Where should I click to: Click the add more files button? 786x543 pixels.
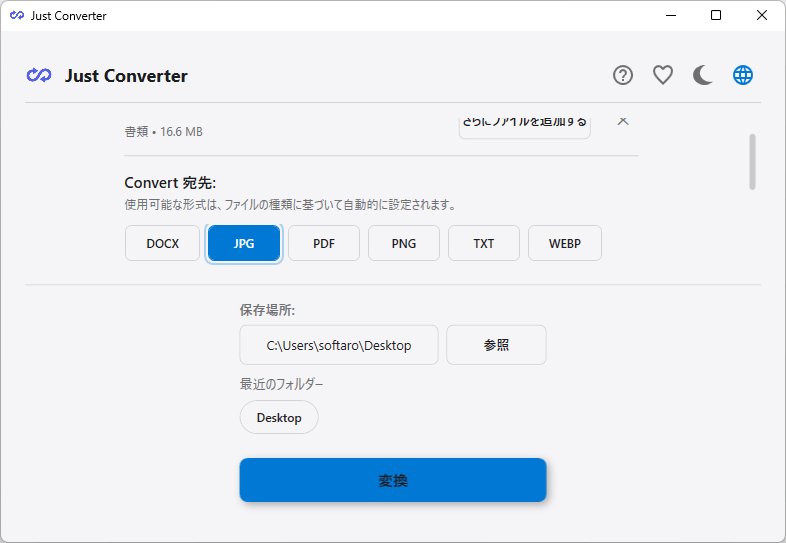coord(524,127)
